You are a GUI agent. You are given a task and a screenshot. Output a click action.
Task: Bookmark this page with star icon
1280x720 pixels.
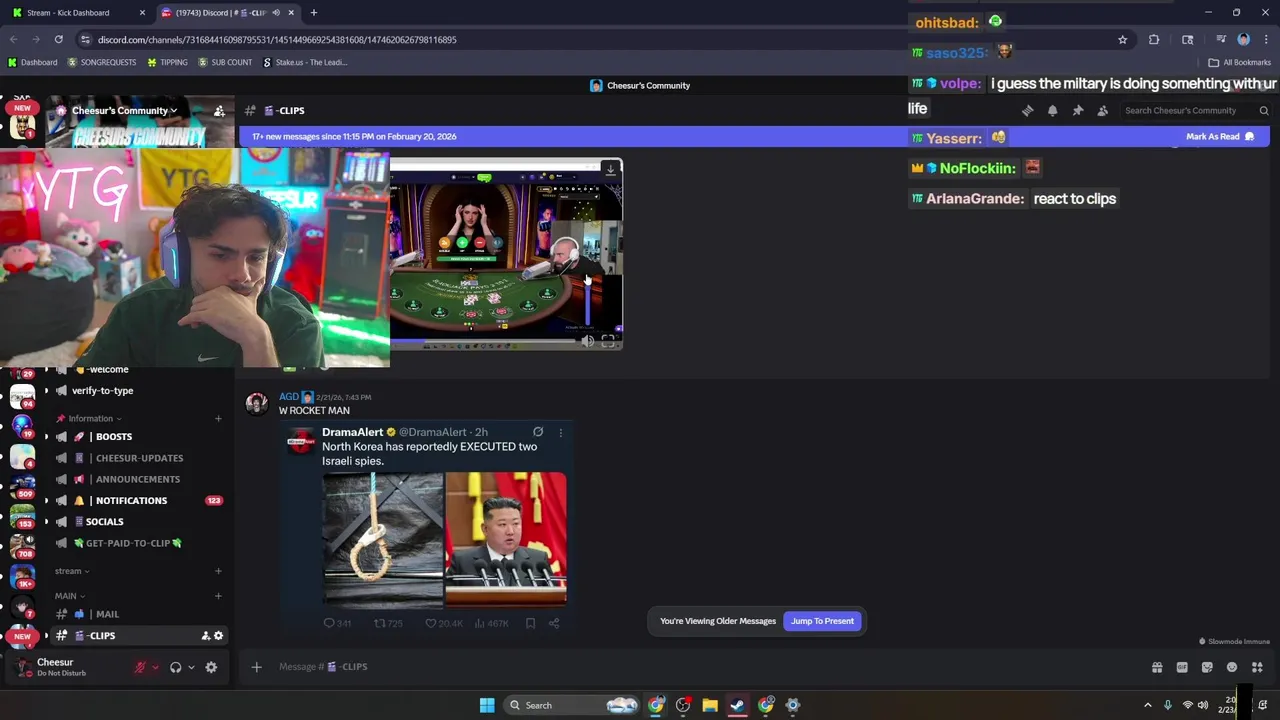1122,40
